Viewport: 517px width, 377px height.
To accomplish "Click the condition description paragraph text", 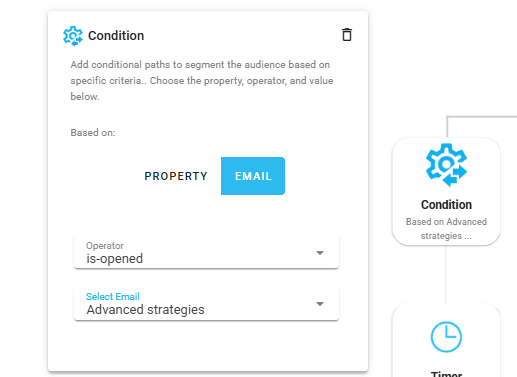I will tap(202, 81).
